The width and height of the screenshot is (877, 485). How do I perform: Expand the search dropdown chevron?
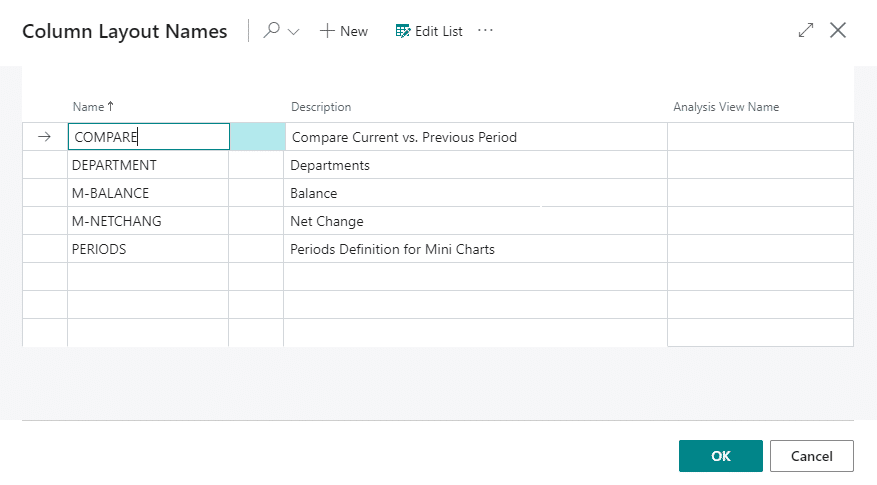[x=294, y=32]
